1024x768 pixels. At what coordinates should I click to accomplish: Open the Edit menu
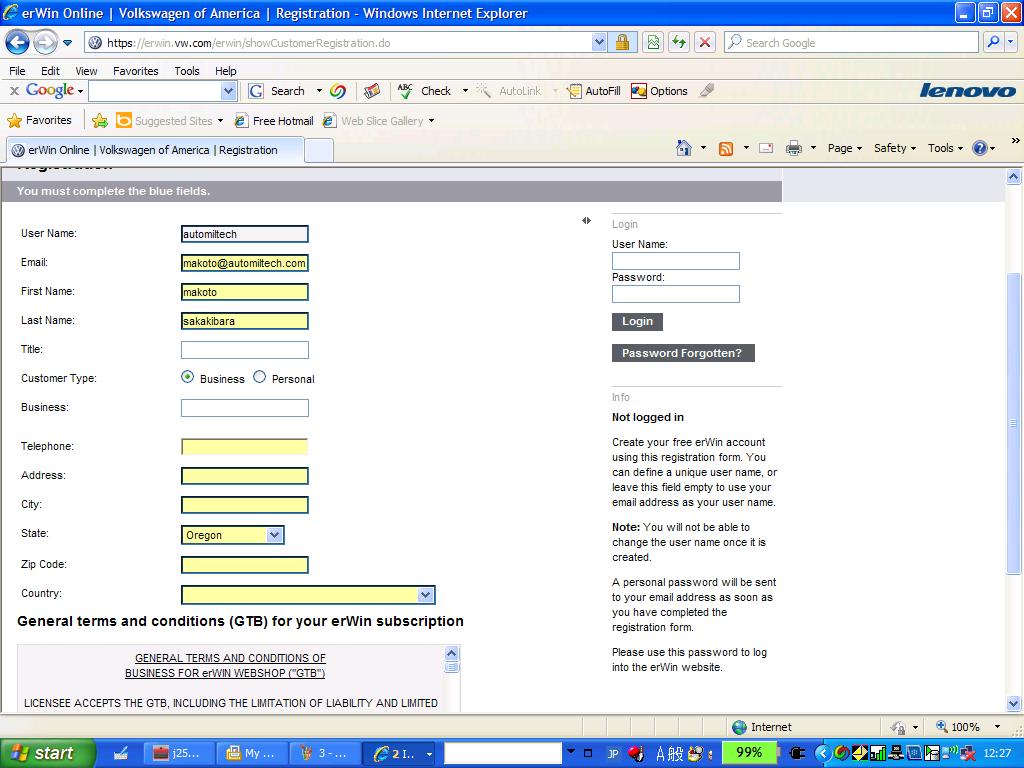[50, 71]
